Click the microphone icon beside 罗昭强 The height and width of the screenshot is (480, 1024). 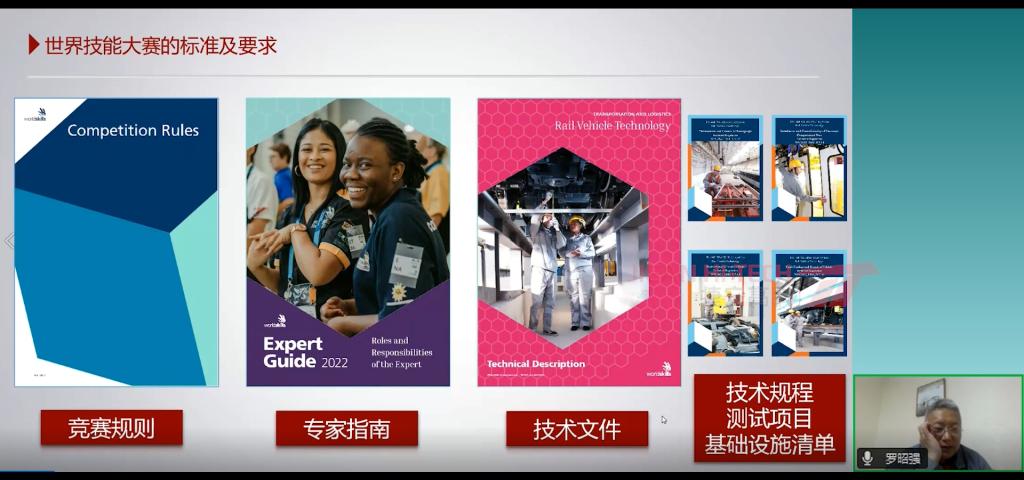click(867, 458)
